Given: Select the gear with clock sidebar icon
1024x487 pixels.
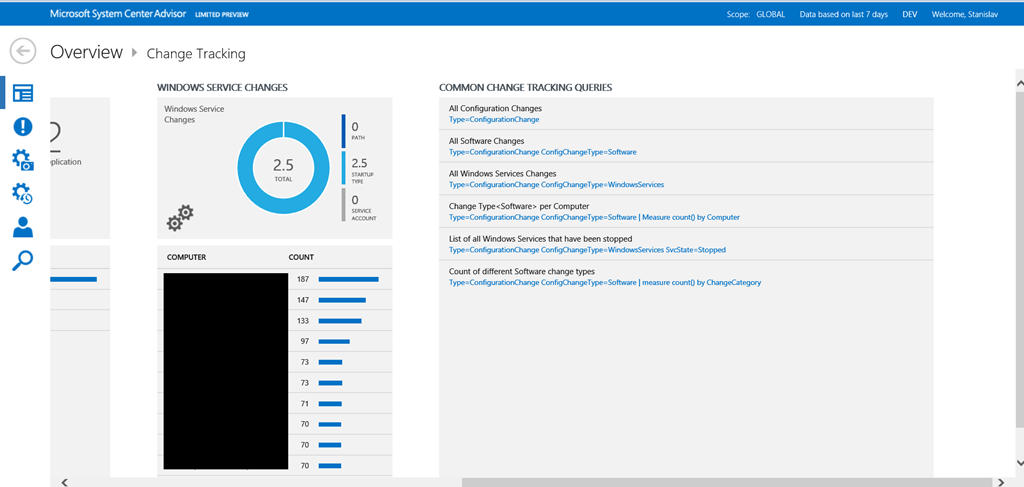Looking at the screenshot, I should (22, 194).
